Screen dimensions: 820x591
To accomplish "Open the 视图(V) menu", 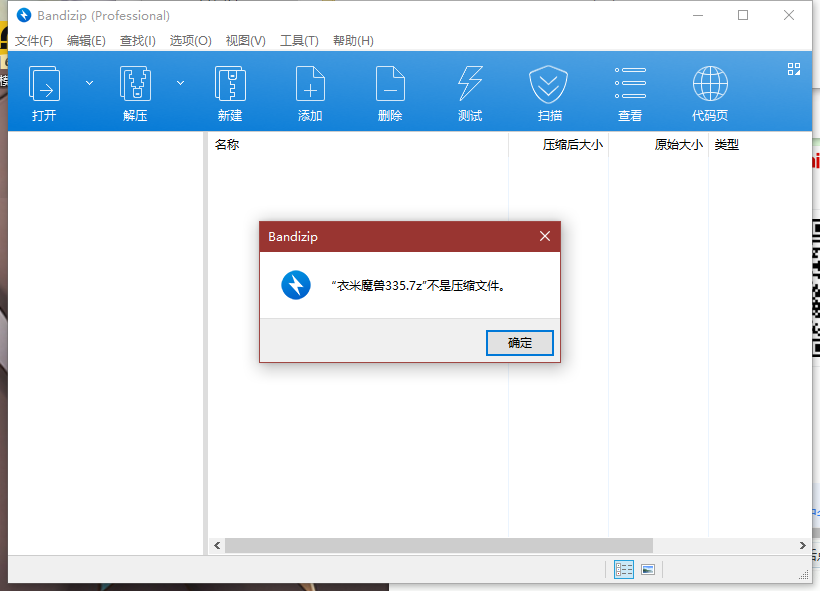I will [x=246, y=41].
